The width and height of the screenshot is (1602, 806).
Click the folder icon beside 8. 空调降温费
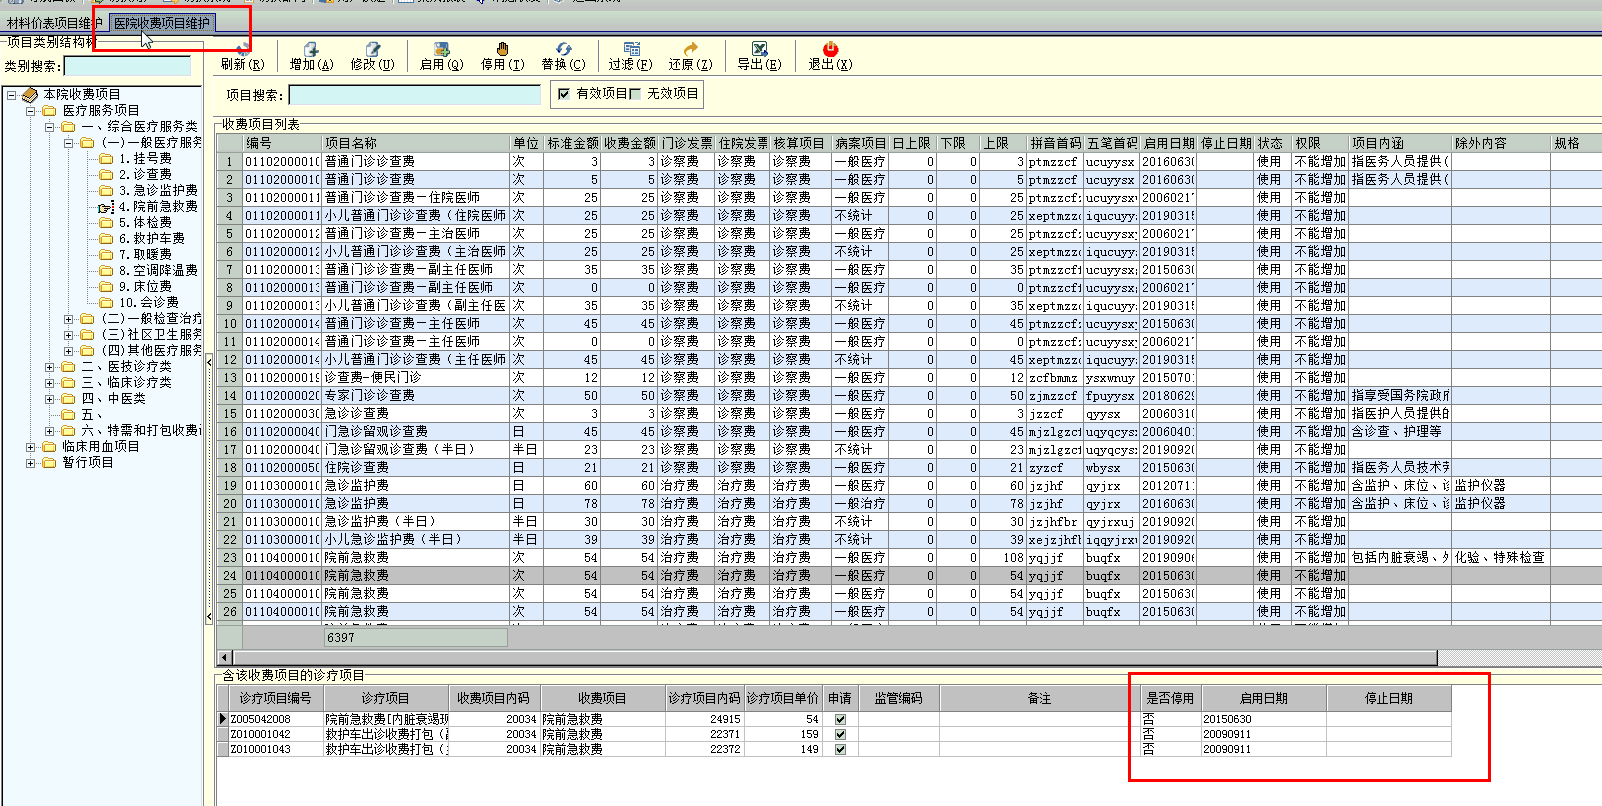point(106,271)
